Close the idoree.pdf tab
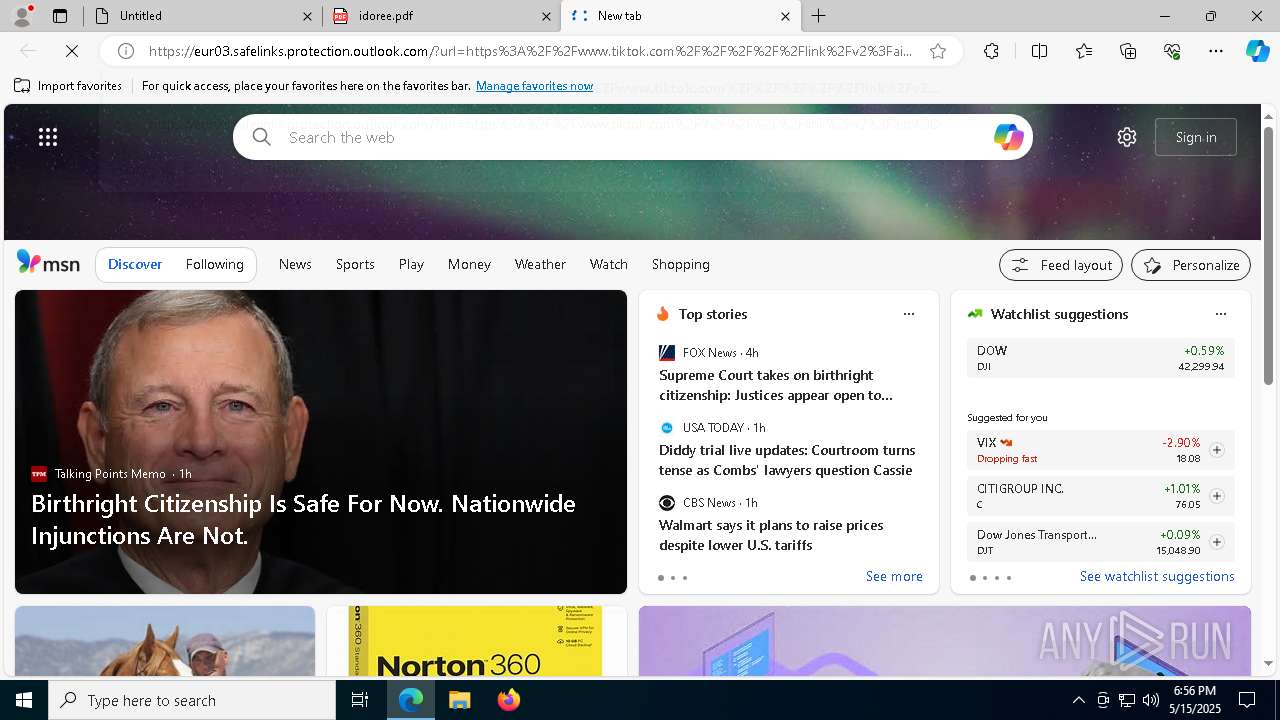This screenshot has width=1280, height=720. (547, 16)
